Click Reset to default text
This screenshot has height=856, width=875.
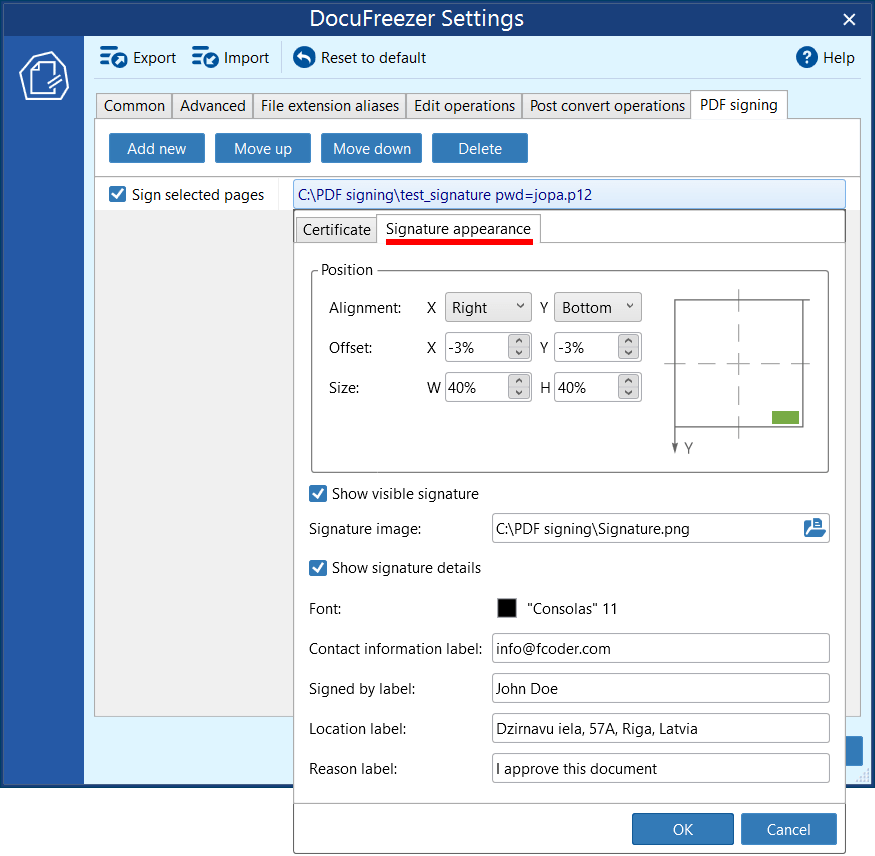point(373,57)
